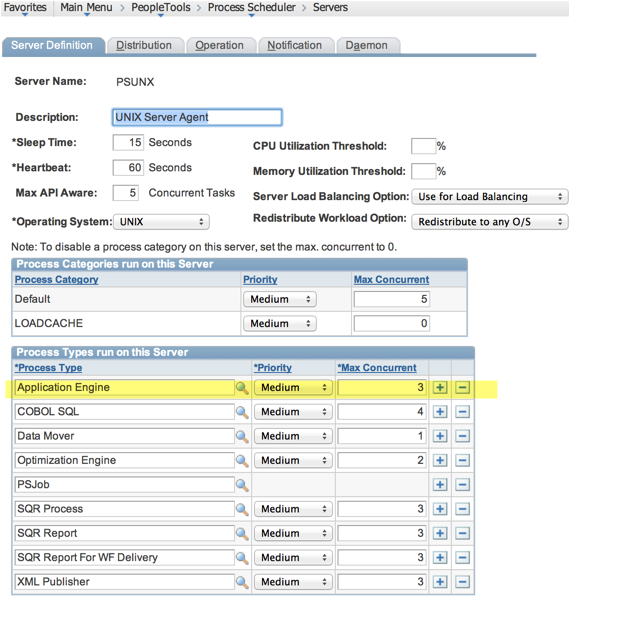Add row after SQR Report For WF Delivery
The width and height of the screenshot is (641, 619).
click(x=440, y=557)
